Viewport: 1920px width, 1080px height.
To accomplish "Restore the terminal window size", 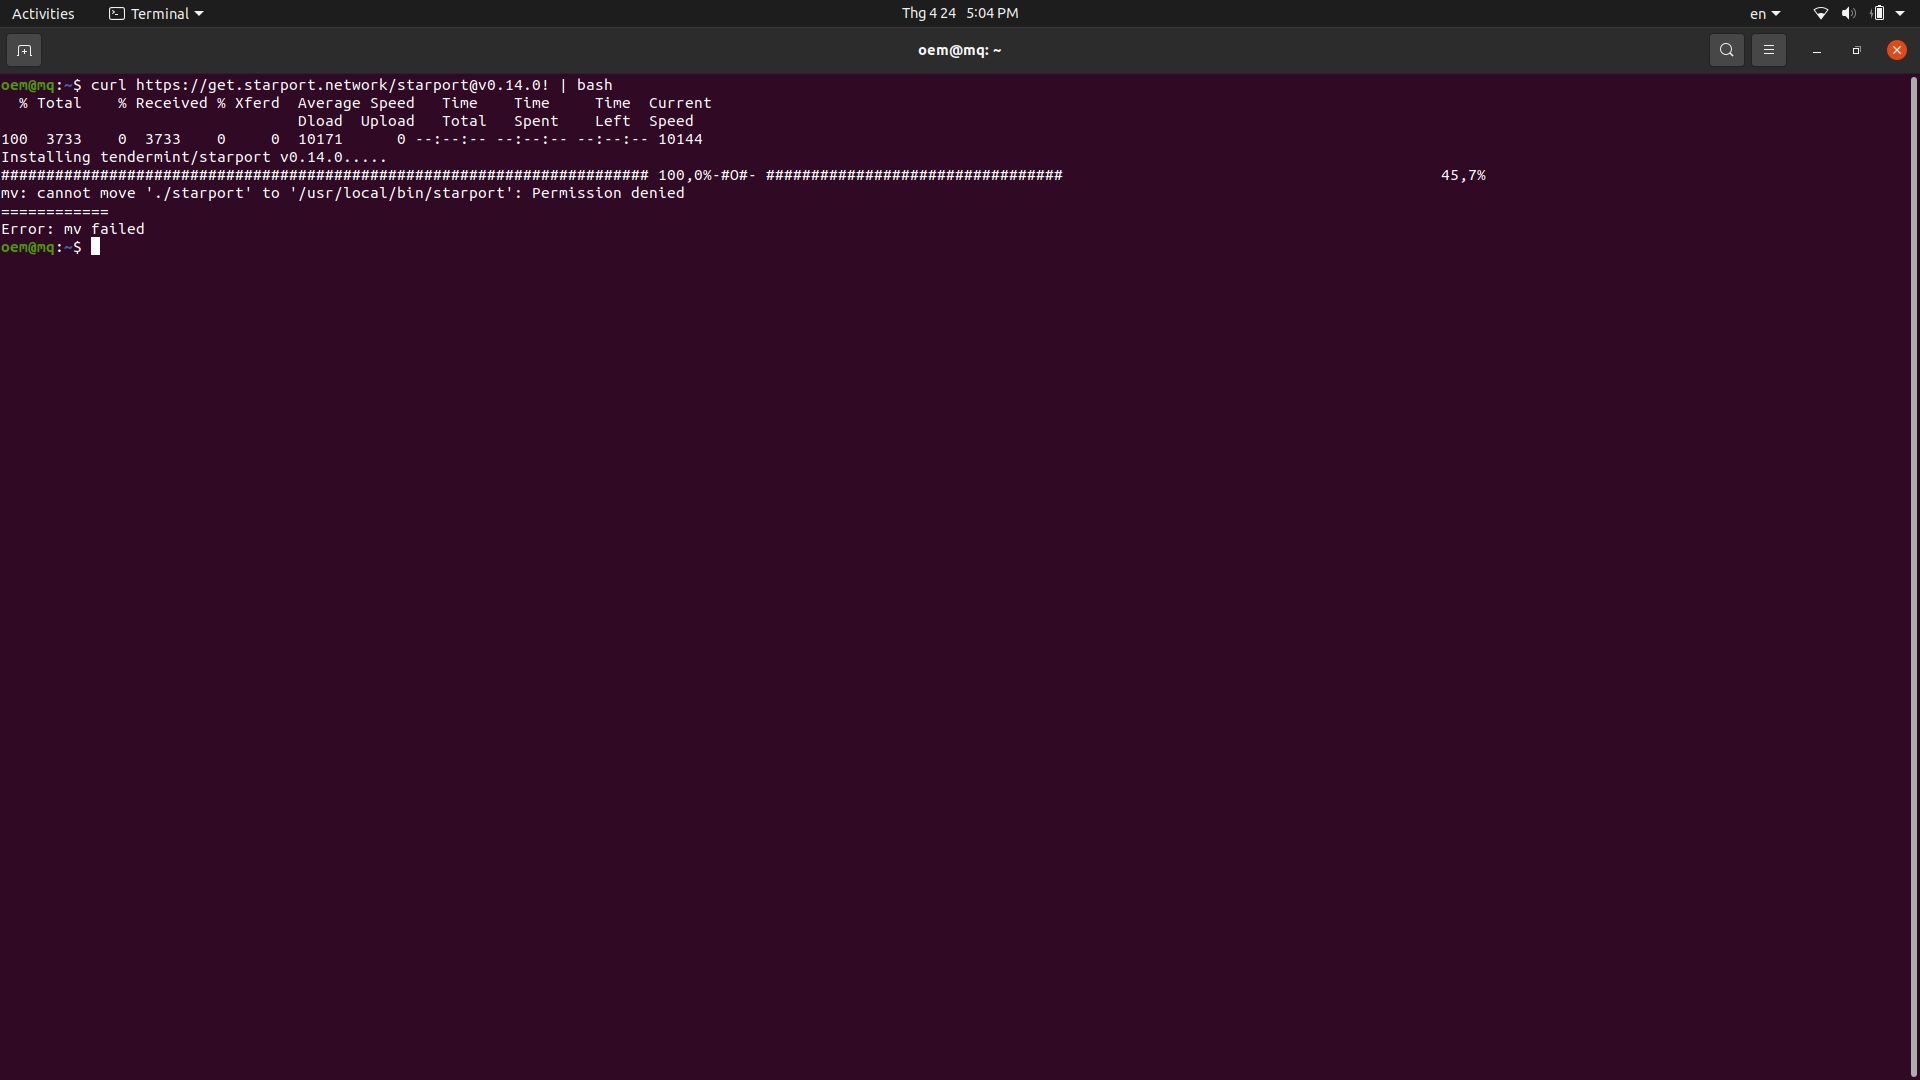I will click(1856, 50).
